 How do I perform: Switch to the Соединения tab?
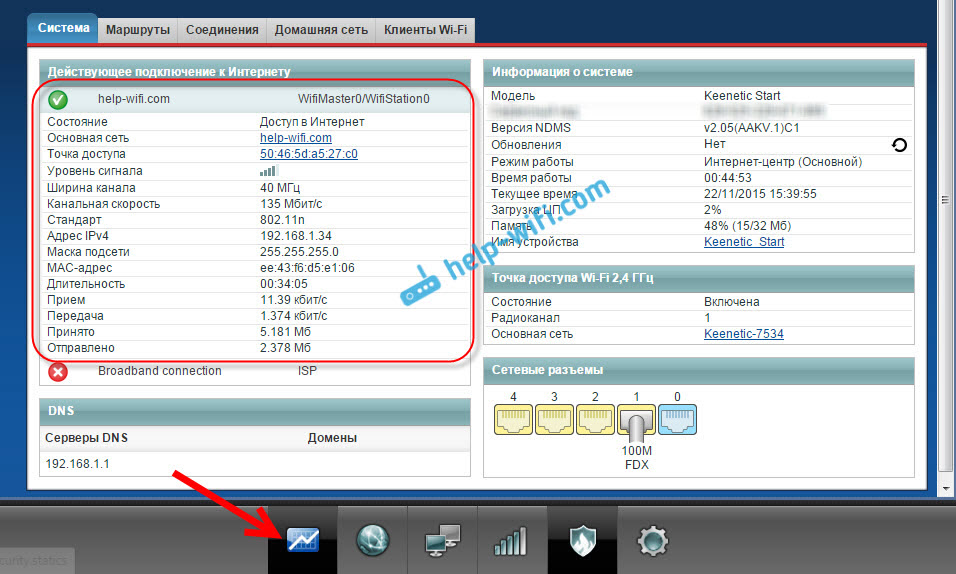click(221, 30)
